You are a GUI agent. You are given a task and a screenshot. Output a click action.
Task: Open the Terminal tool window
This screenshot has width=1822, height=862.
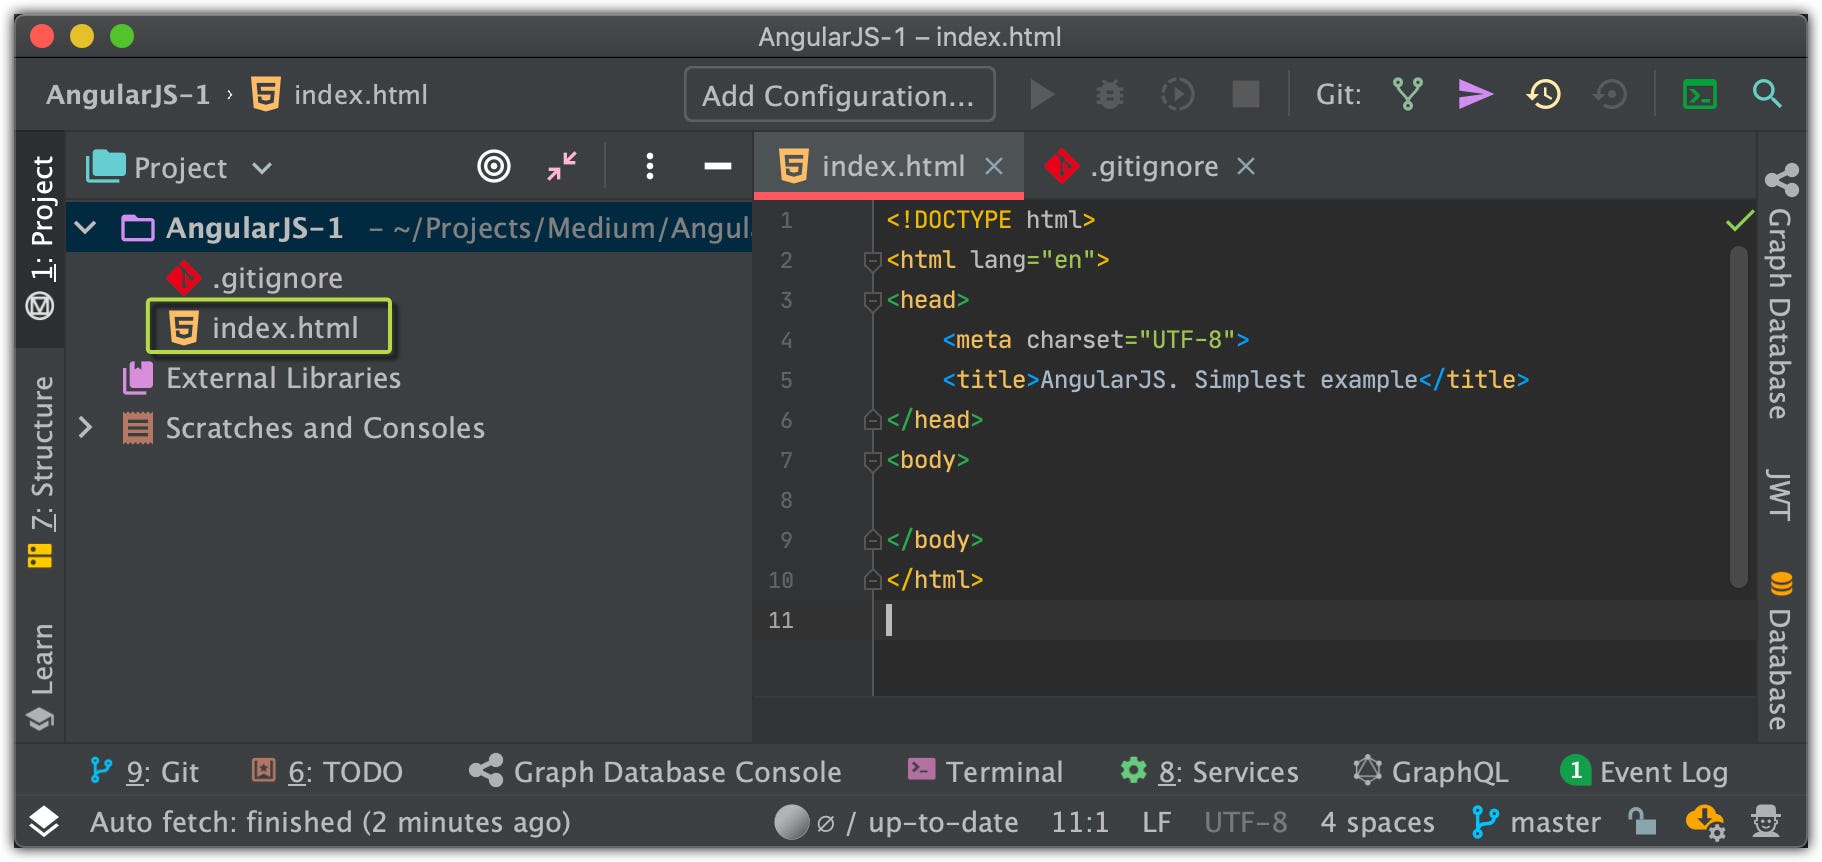pyautogui.click(x=985, y=772)
